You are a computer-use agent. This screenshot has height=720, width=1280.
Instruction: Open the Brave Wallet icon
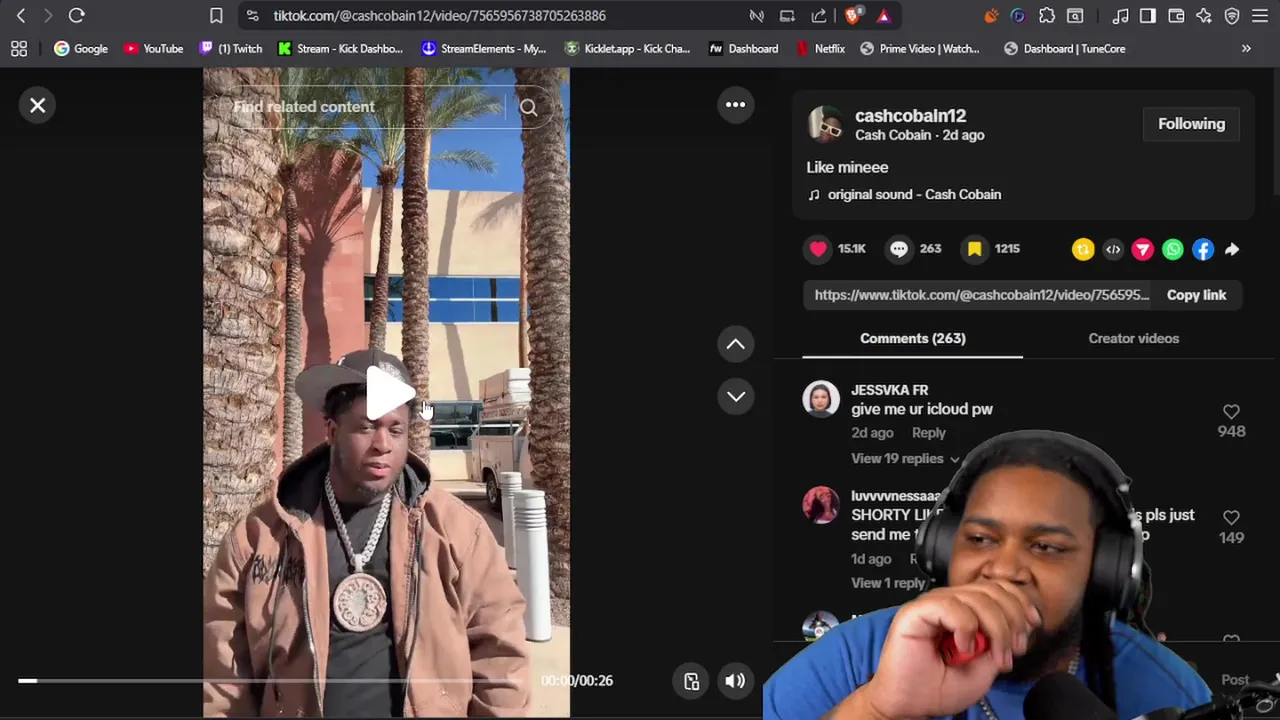[x=1176, y=16]
